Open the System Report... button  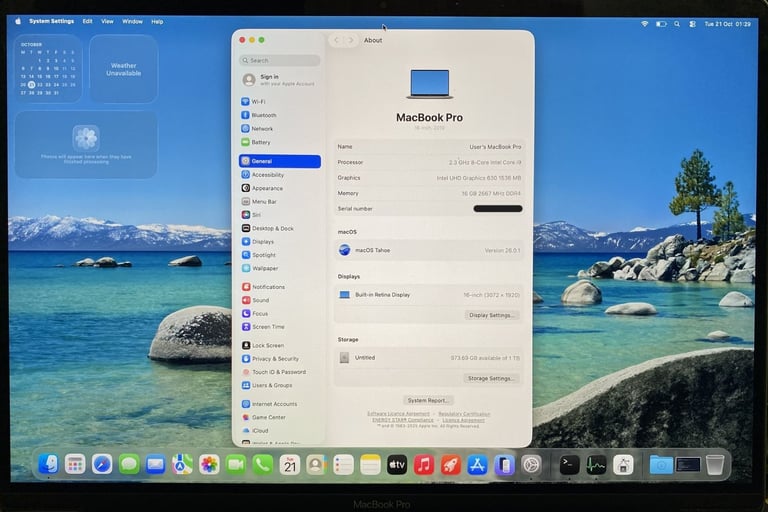428,400
